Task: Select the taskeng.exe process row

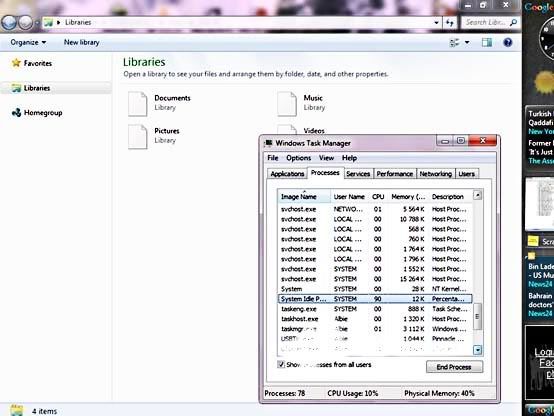Action: pyautogui.click(x=375, y=309)
